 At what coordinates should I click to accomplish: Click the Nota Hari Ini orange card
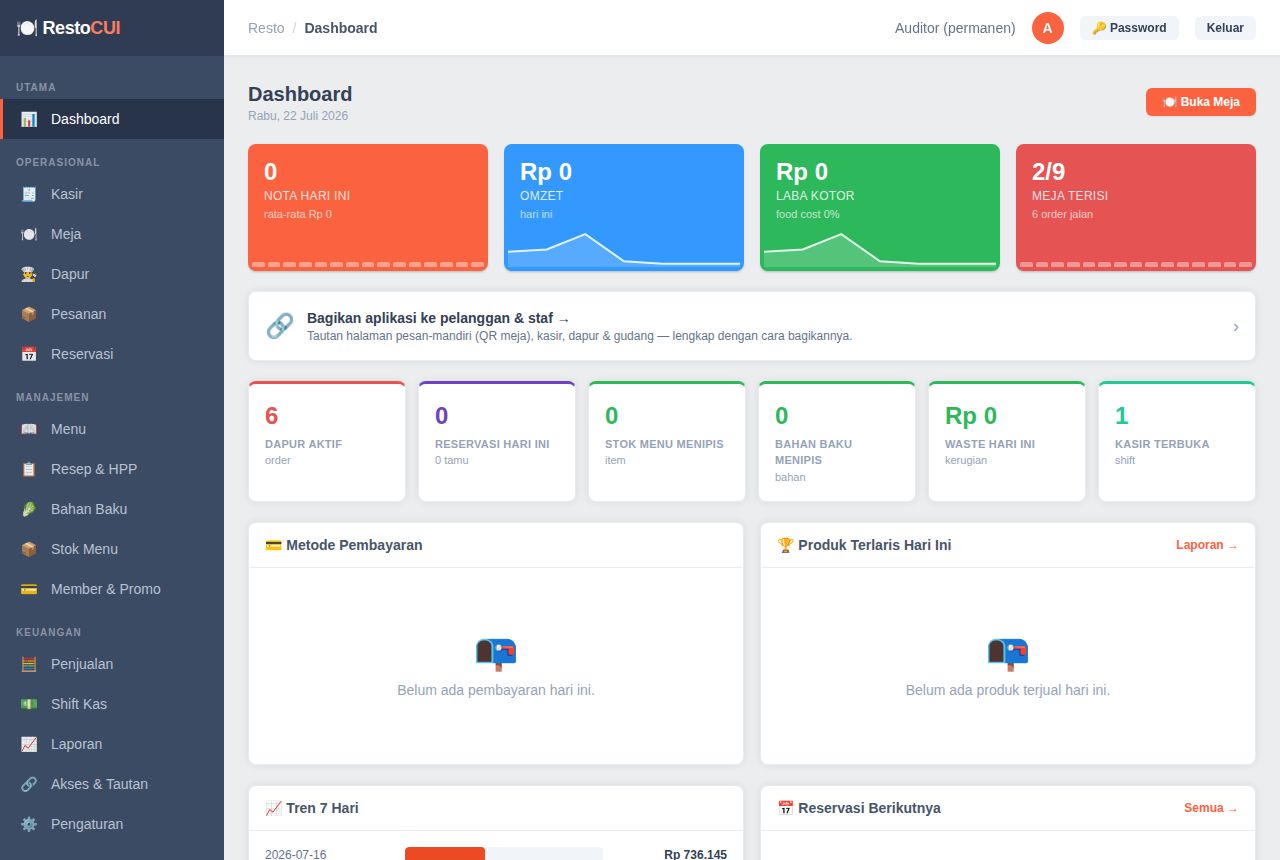[368, 207]
